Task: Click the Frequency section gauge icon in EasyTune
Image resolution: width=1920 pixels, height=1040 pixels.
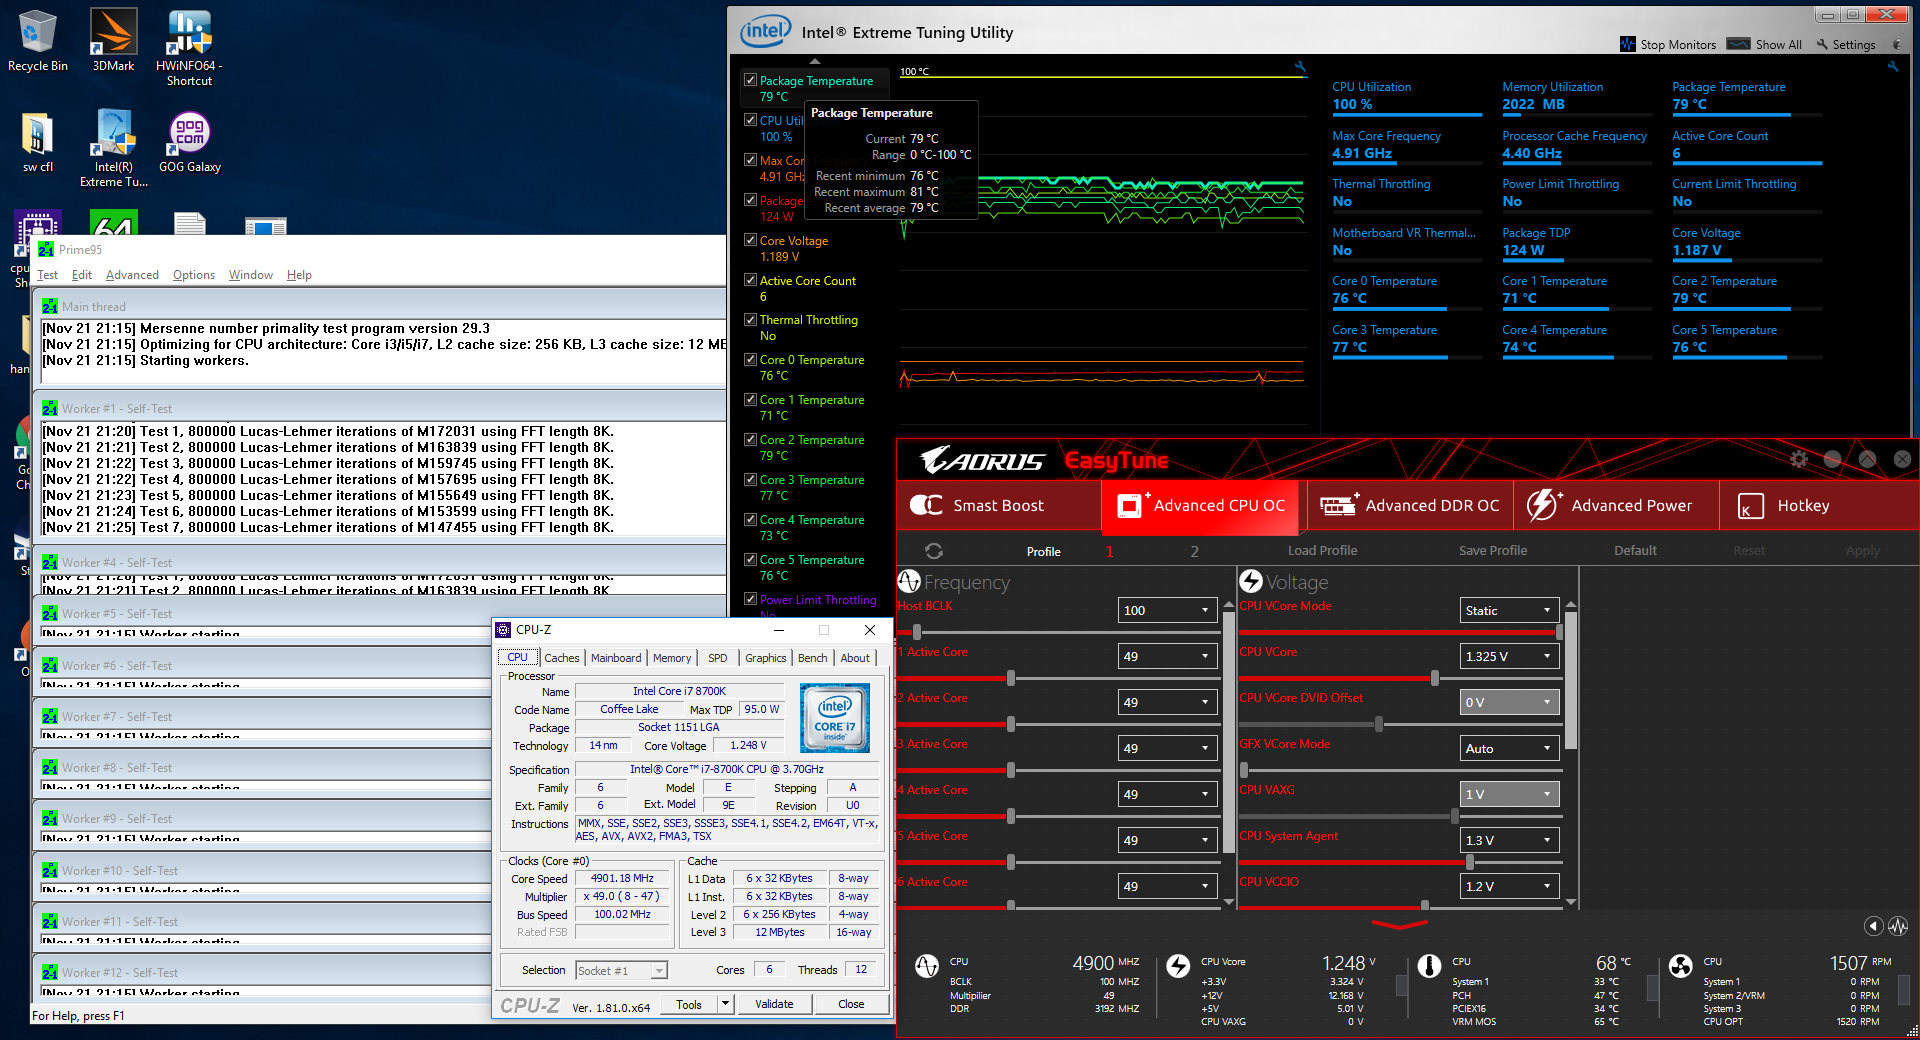Action: coord(909,581)
